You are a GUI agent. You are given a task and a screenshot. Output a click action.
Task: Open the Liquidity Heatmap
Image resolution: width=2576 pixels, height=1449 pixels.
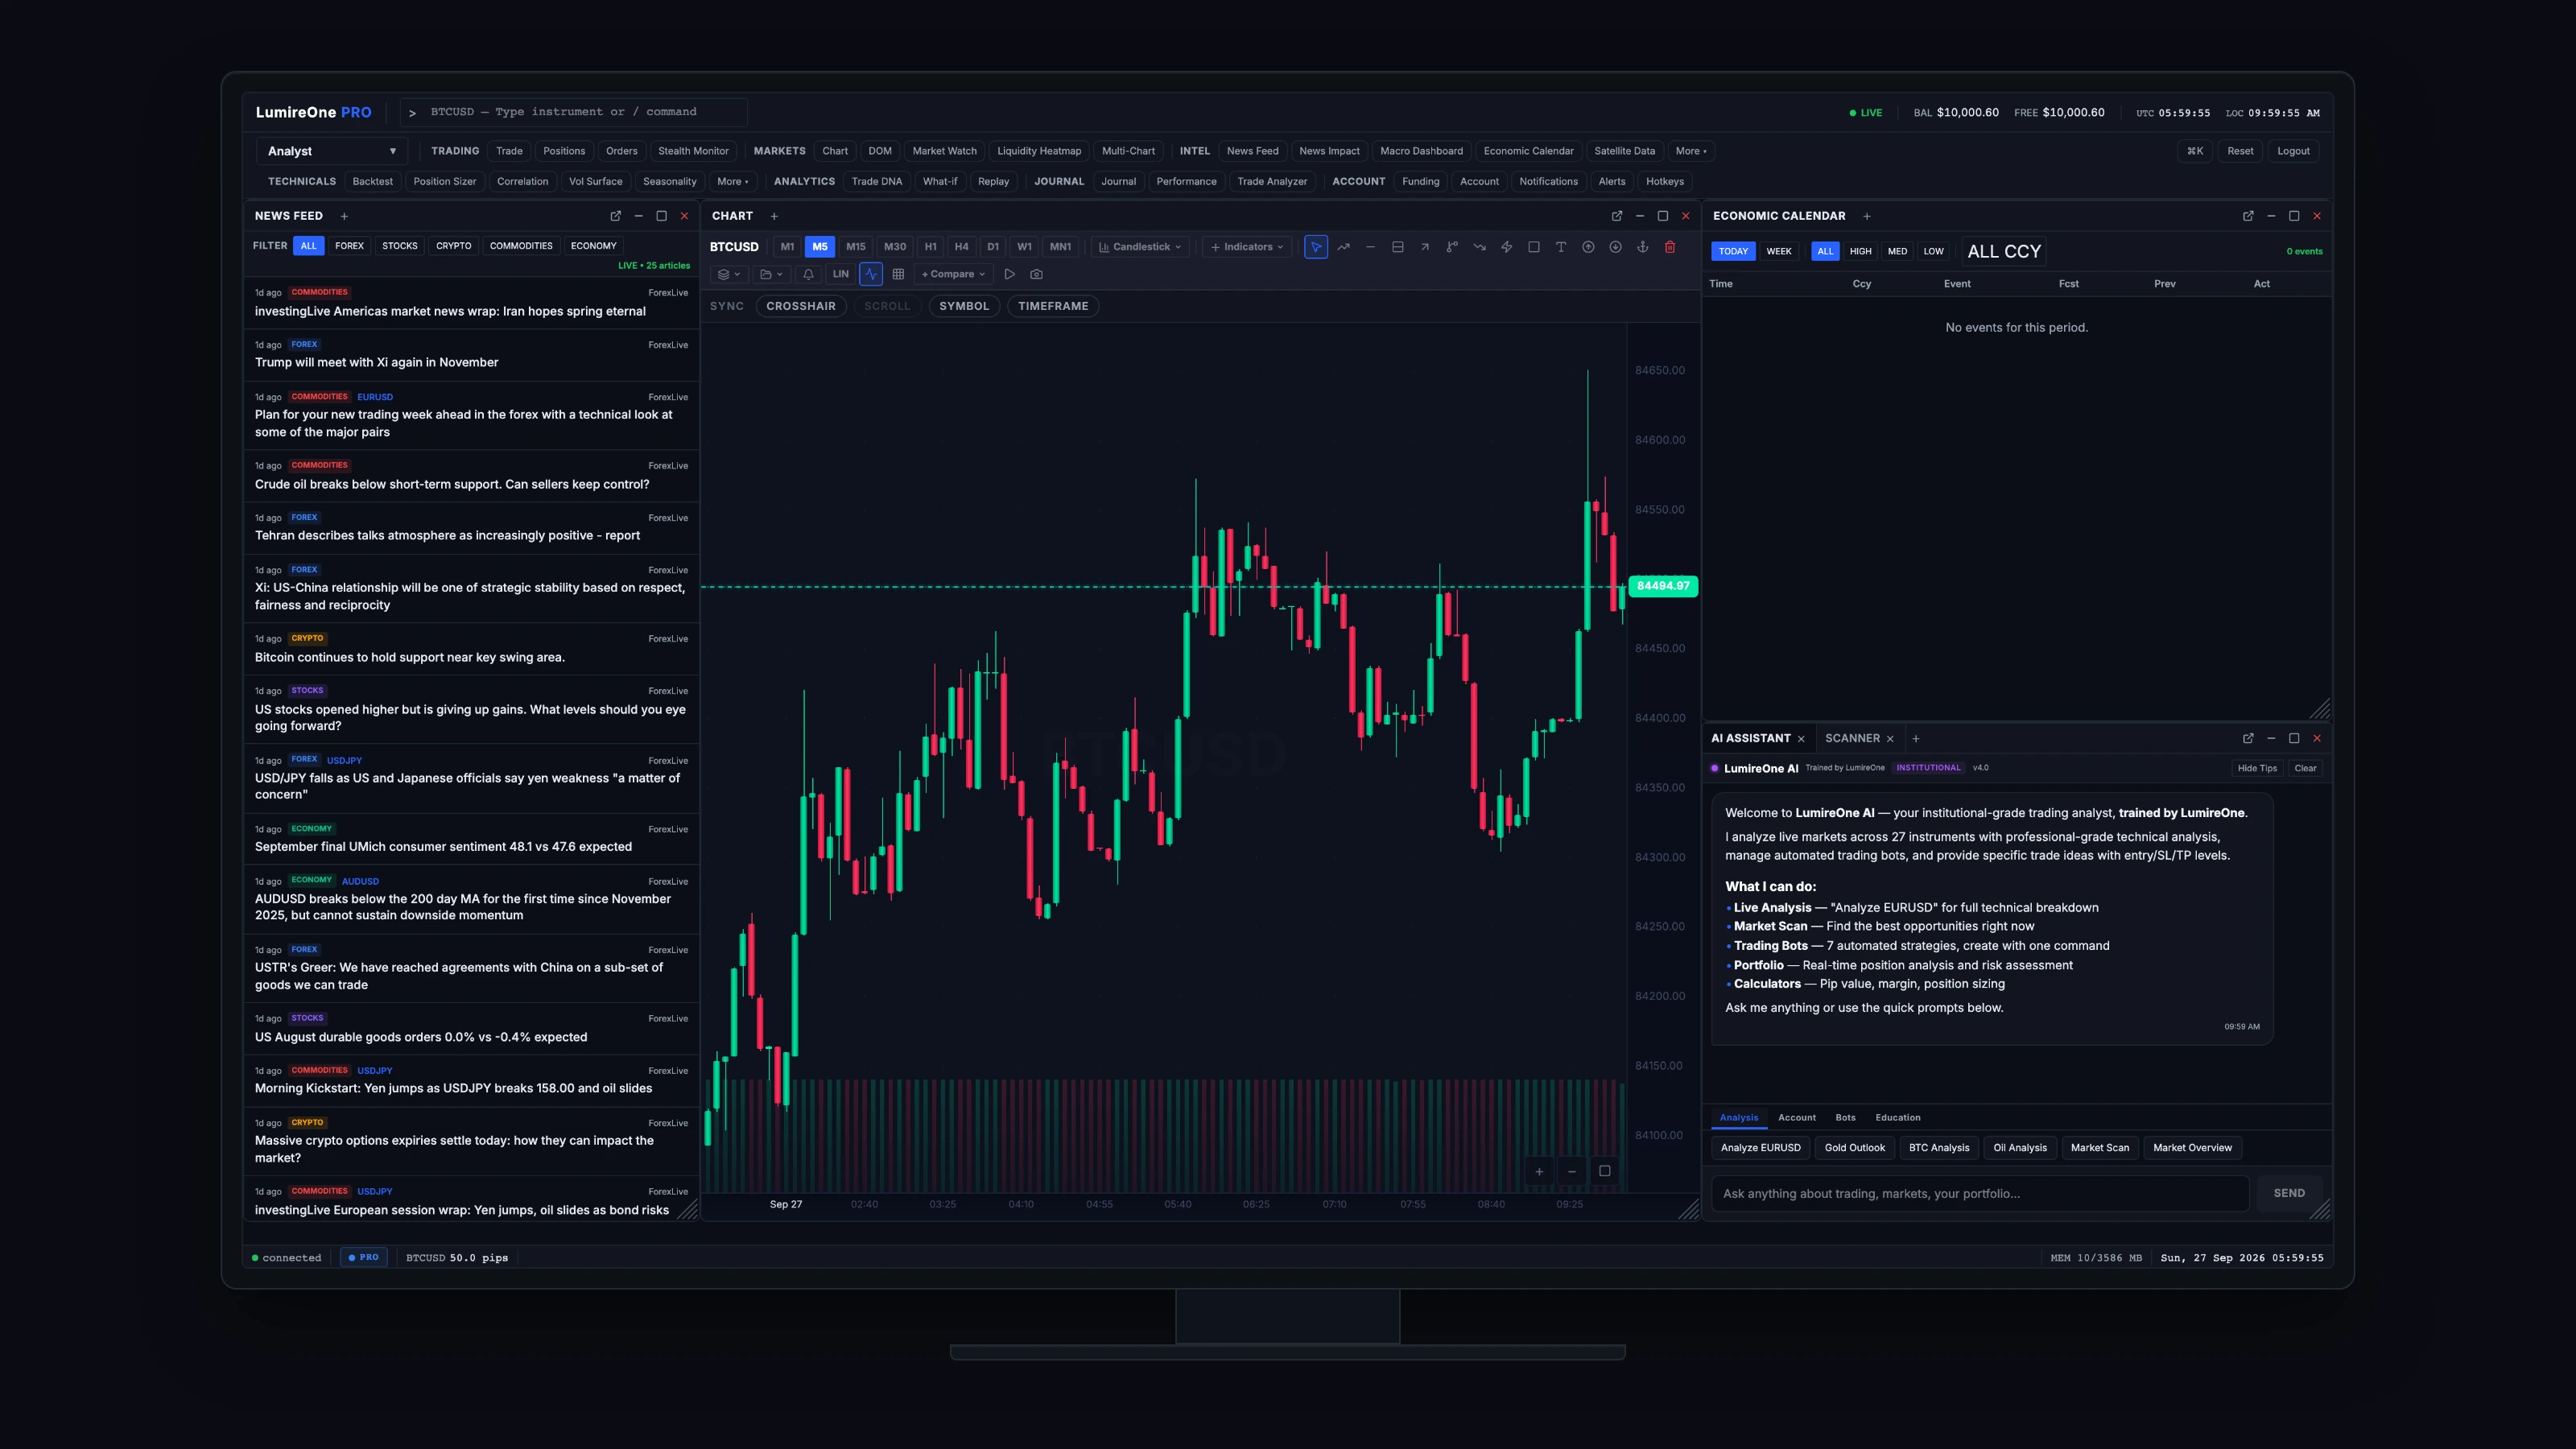pyautogui.click(x=1039, y=151)
